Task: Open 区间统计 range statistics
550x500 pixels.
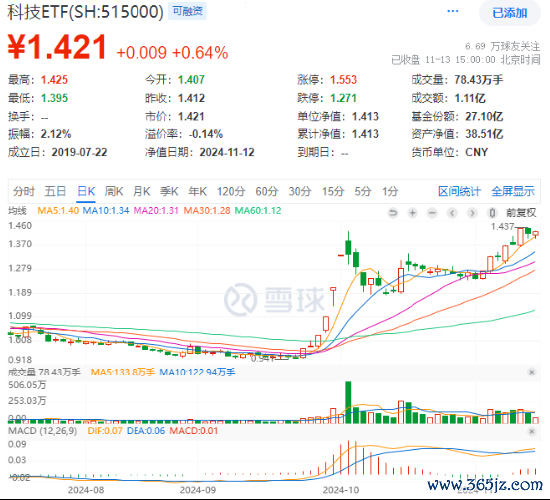Action: point(459,192)
